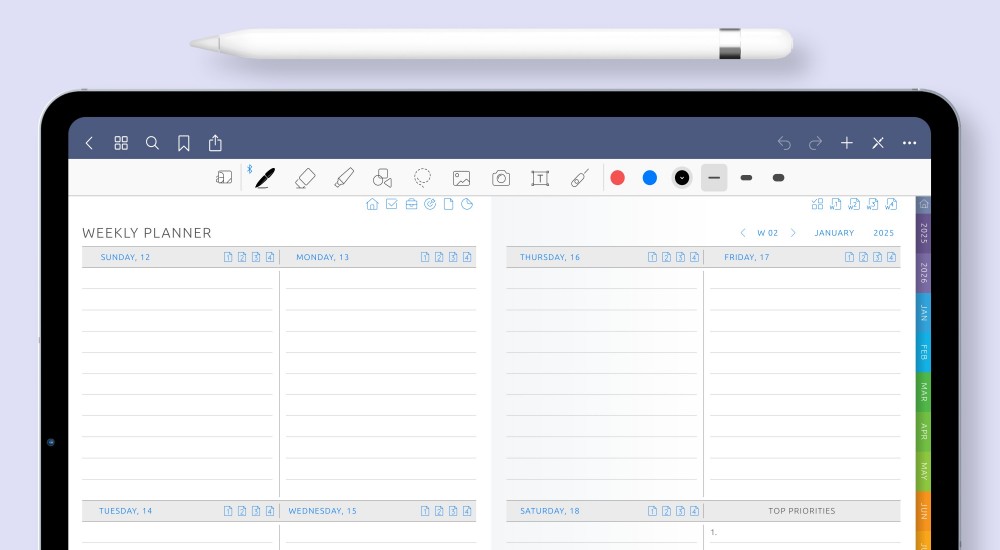Pick the Lasso selection tool

click(x=422, y=178)
